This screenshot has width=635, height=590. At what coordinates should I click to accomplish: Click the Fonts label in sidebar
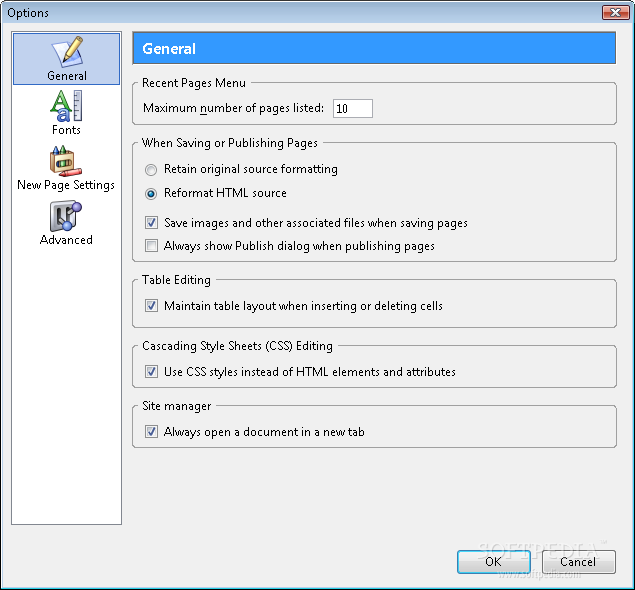pos(66,130)
